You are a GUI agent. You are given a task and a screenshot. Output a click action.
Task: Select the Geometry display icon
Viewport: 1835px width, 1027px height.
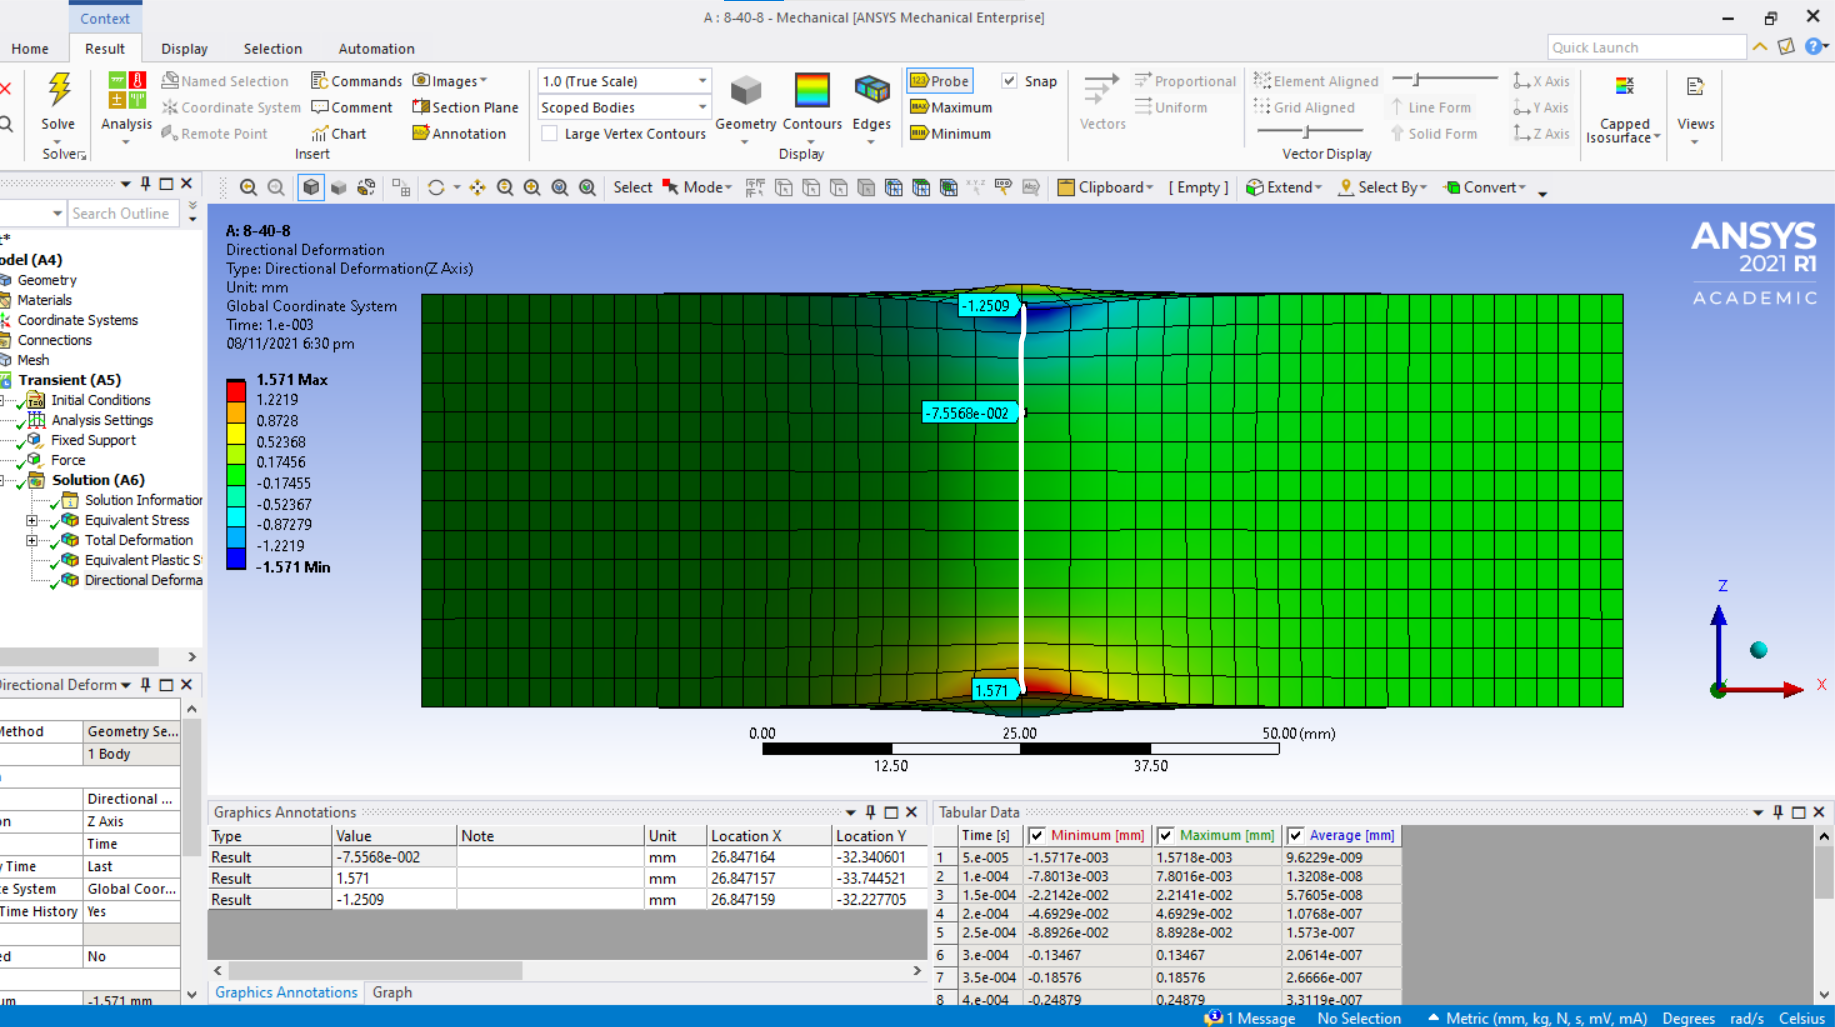click(745, 91)
